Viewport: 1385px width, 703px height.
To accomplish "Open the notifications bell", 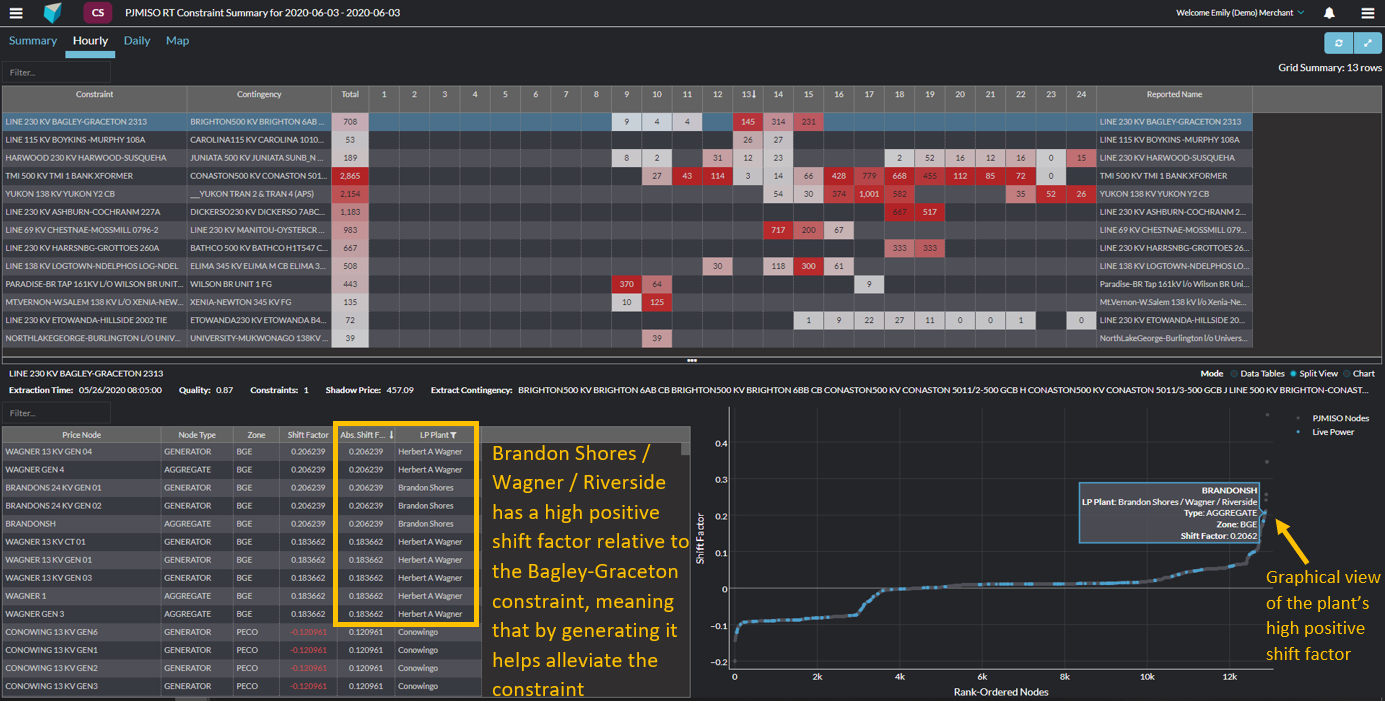I will [1329, 13].
